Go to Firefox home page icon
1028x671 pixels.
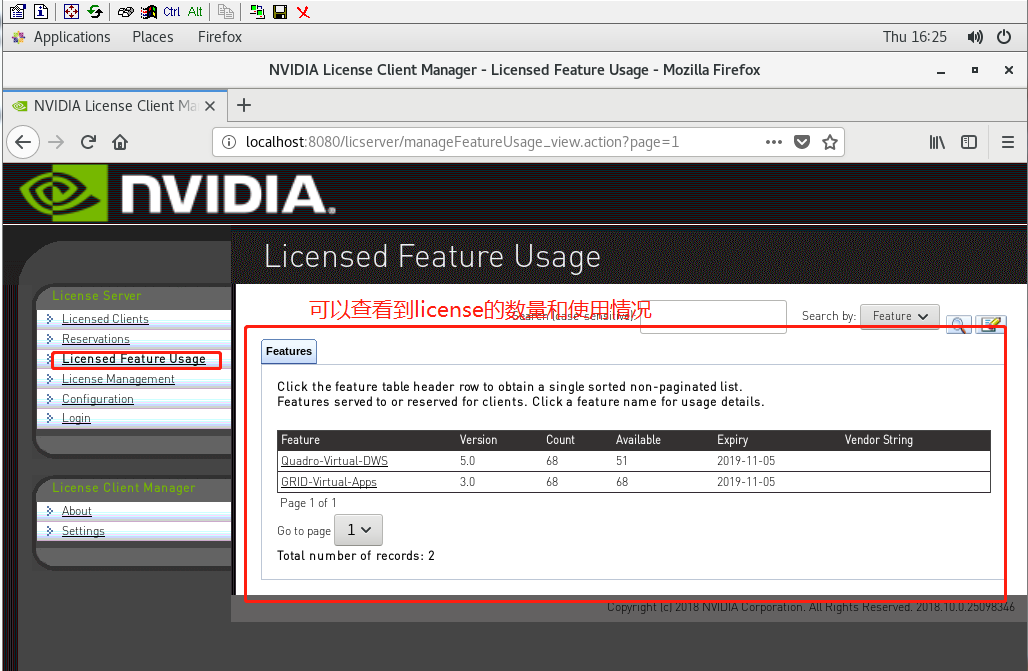120,142
